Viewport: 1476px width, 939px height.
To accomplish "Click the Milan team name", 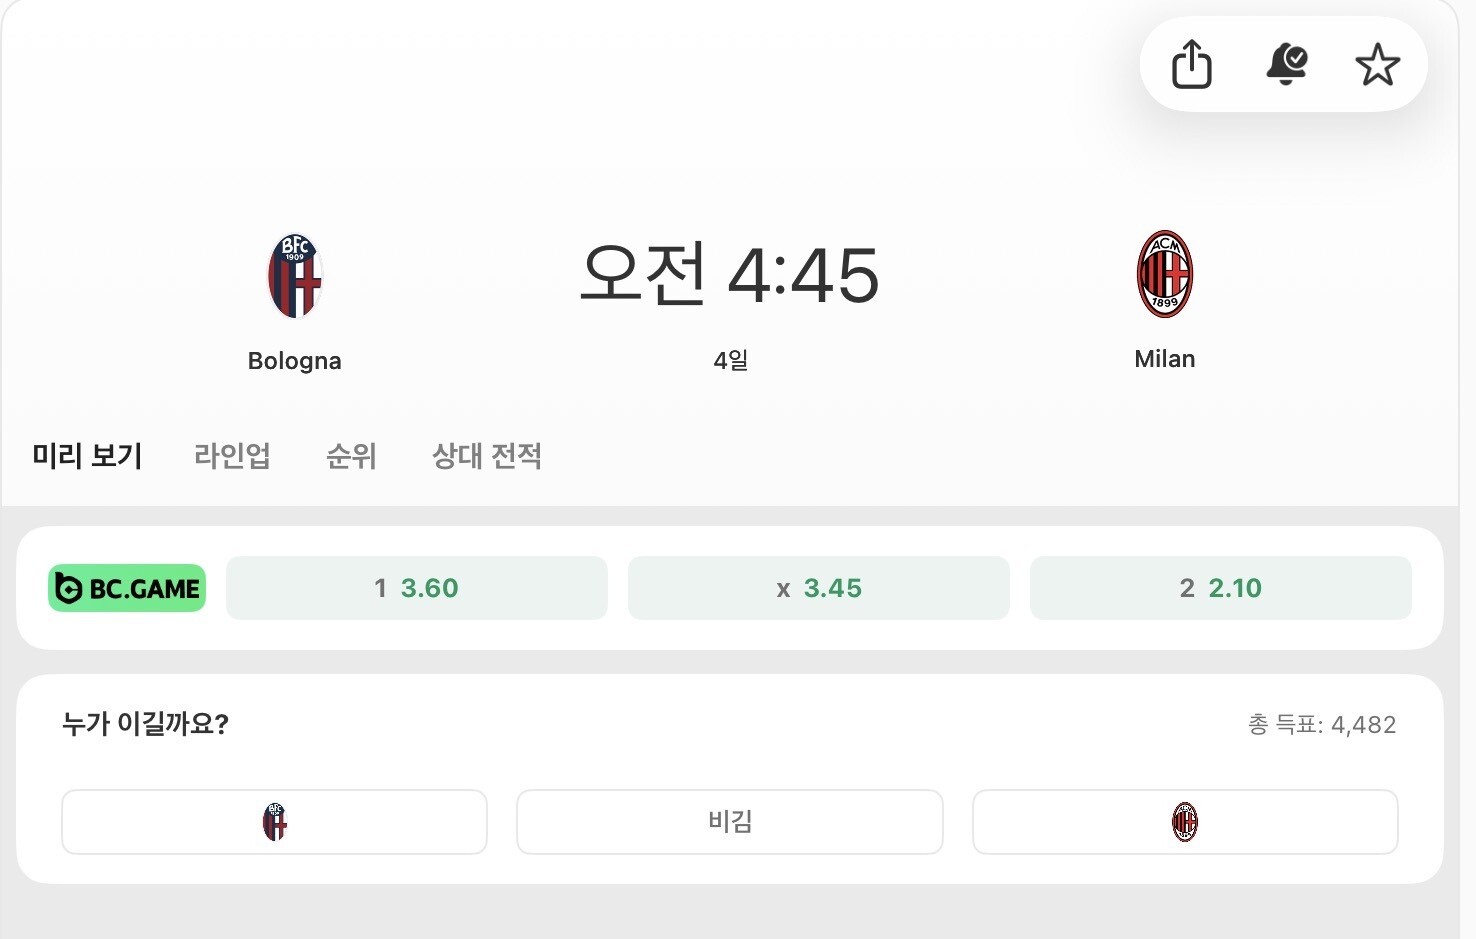I will (1165, 359).
